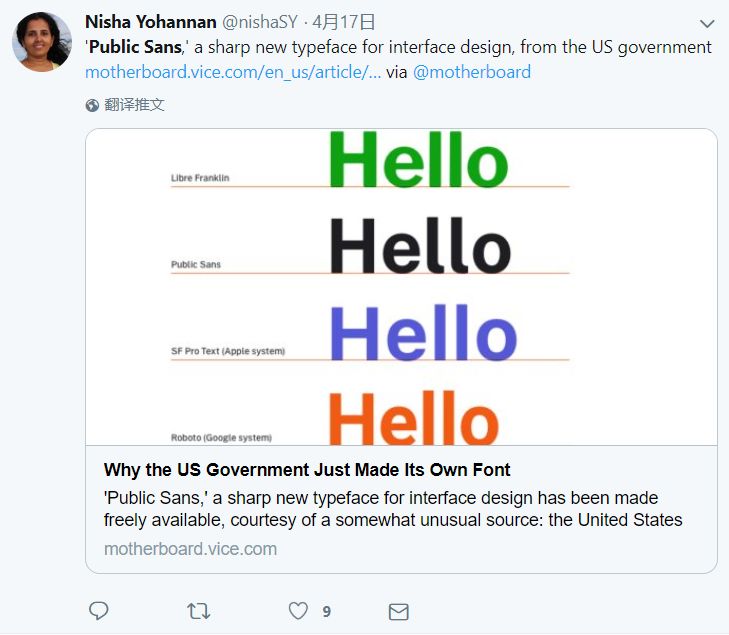Viewport: 729px width, 635px height.
Task: Open the motherboard.vice.com/en_us/article link in tweet text
Action: click(x=233, y=72)
